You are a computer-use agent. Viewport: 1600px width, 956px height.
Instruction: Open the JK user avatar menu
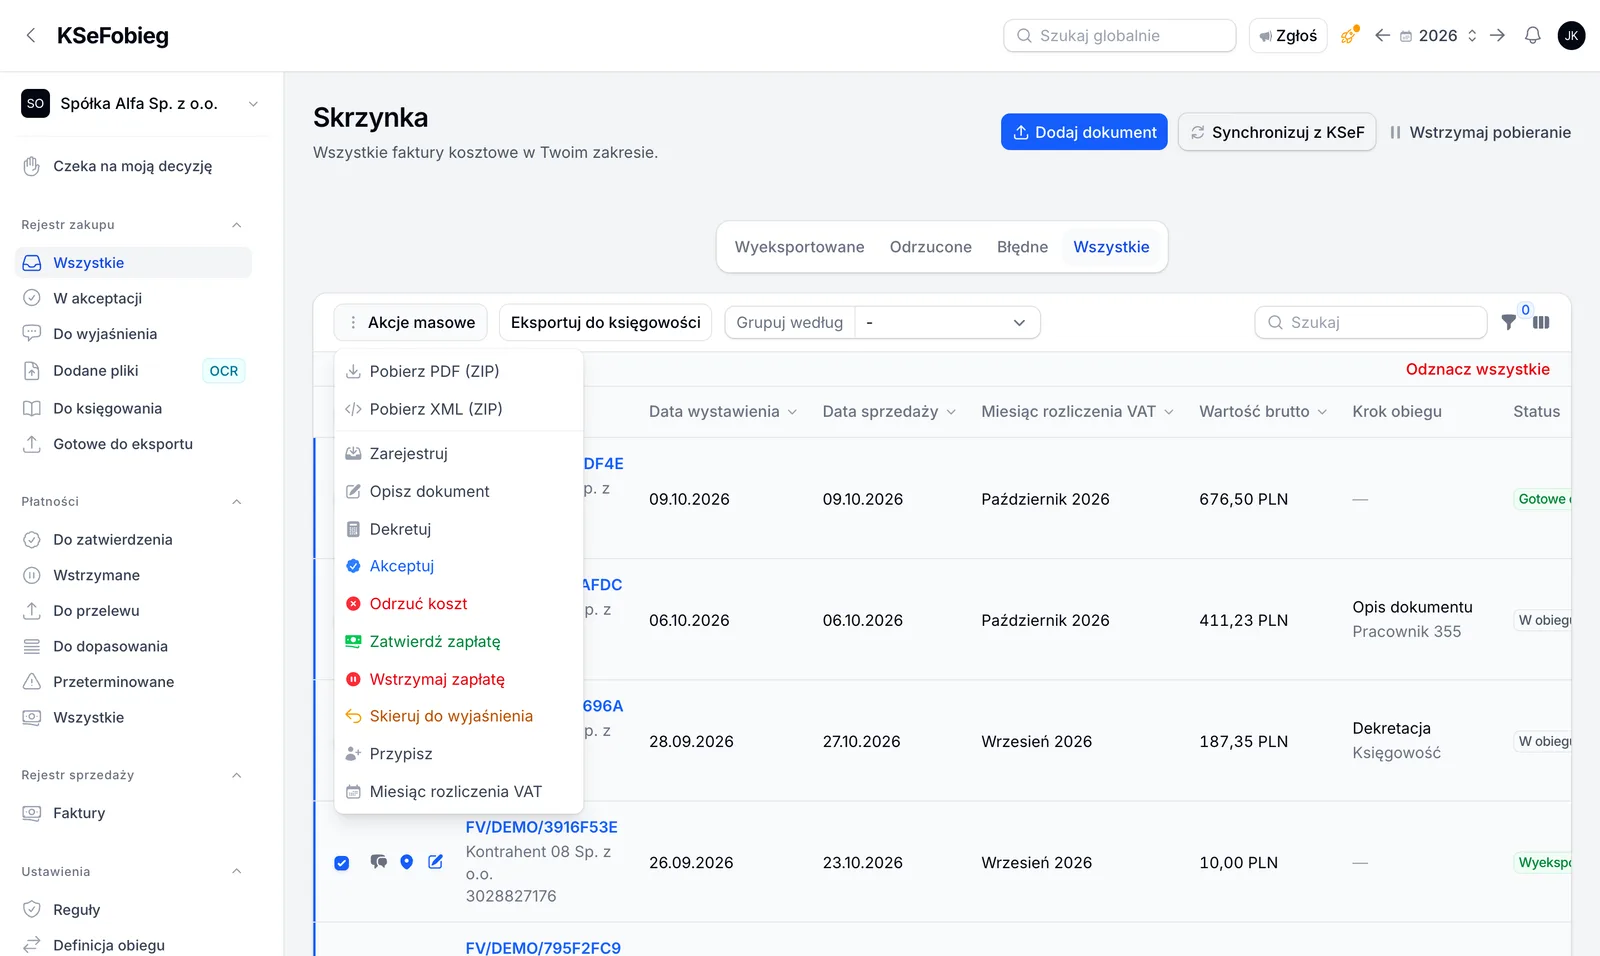[x=1571, y=36]
